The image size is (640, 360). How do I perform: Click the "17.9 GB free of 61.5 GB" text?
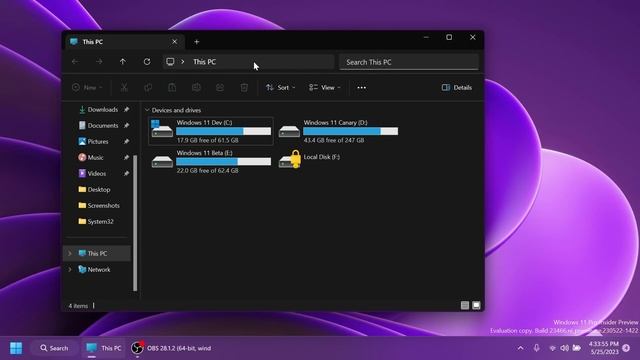tap(208, 140)
